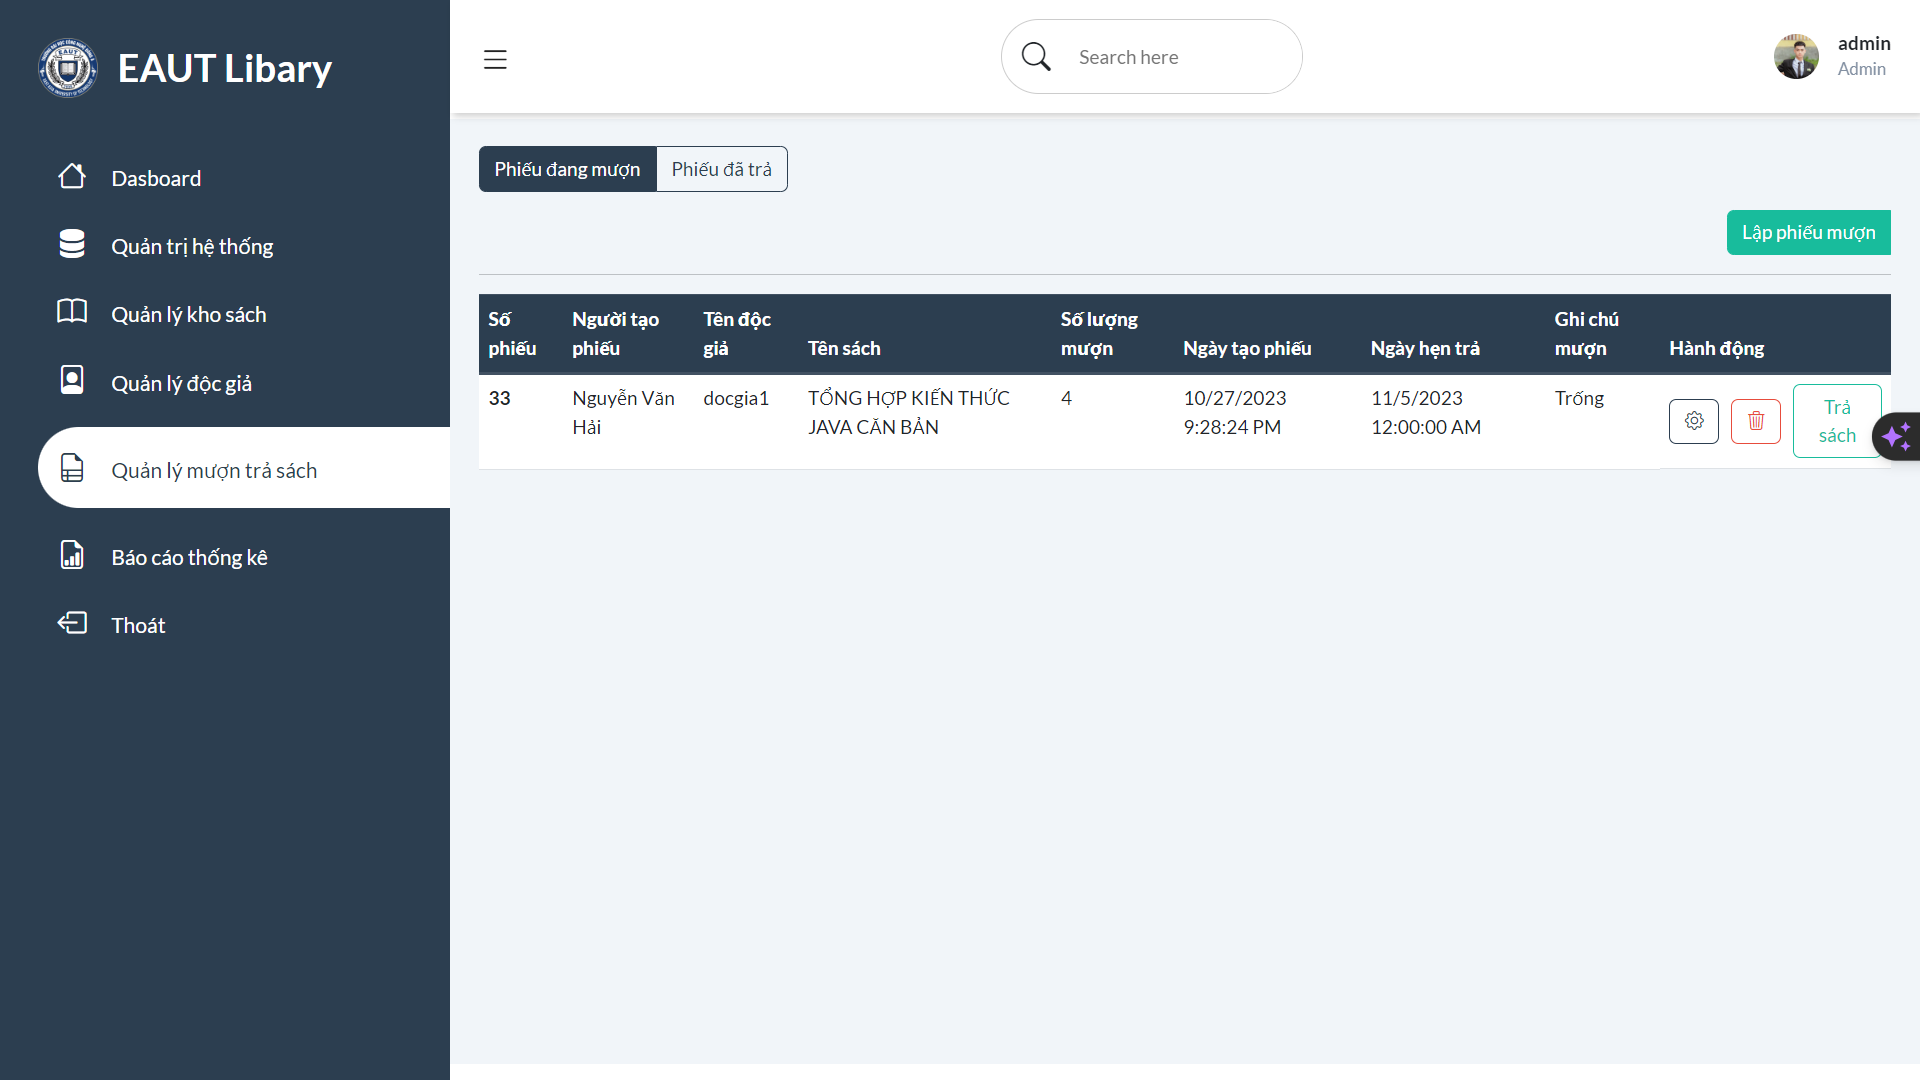This screenshot has width=1920, height=1080.
Task: Select the Quản trị hệ thống database icon
Action: click(71, 243)
